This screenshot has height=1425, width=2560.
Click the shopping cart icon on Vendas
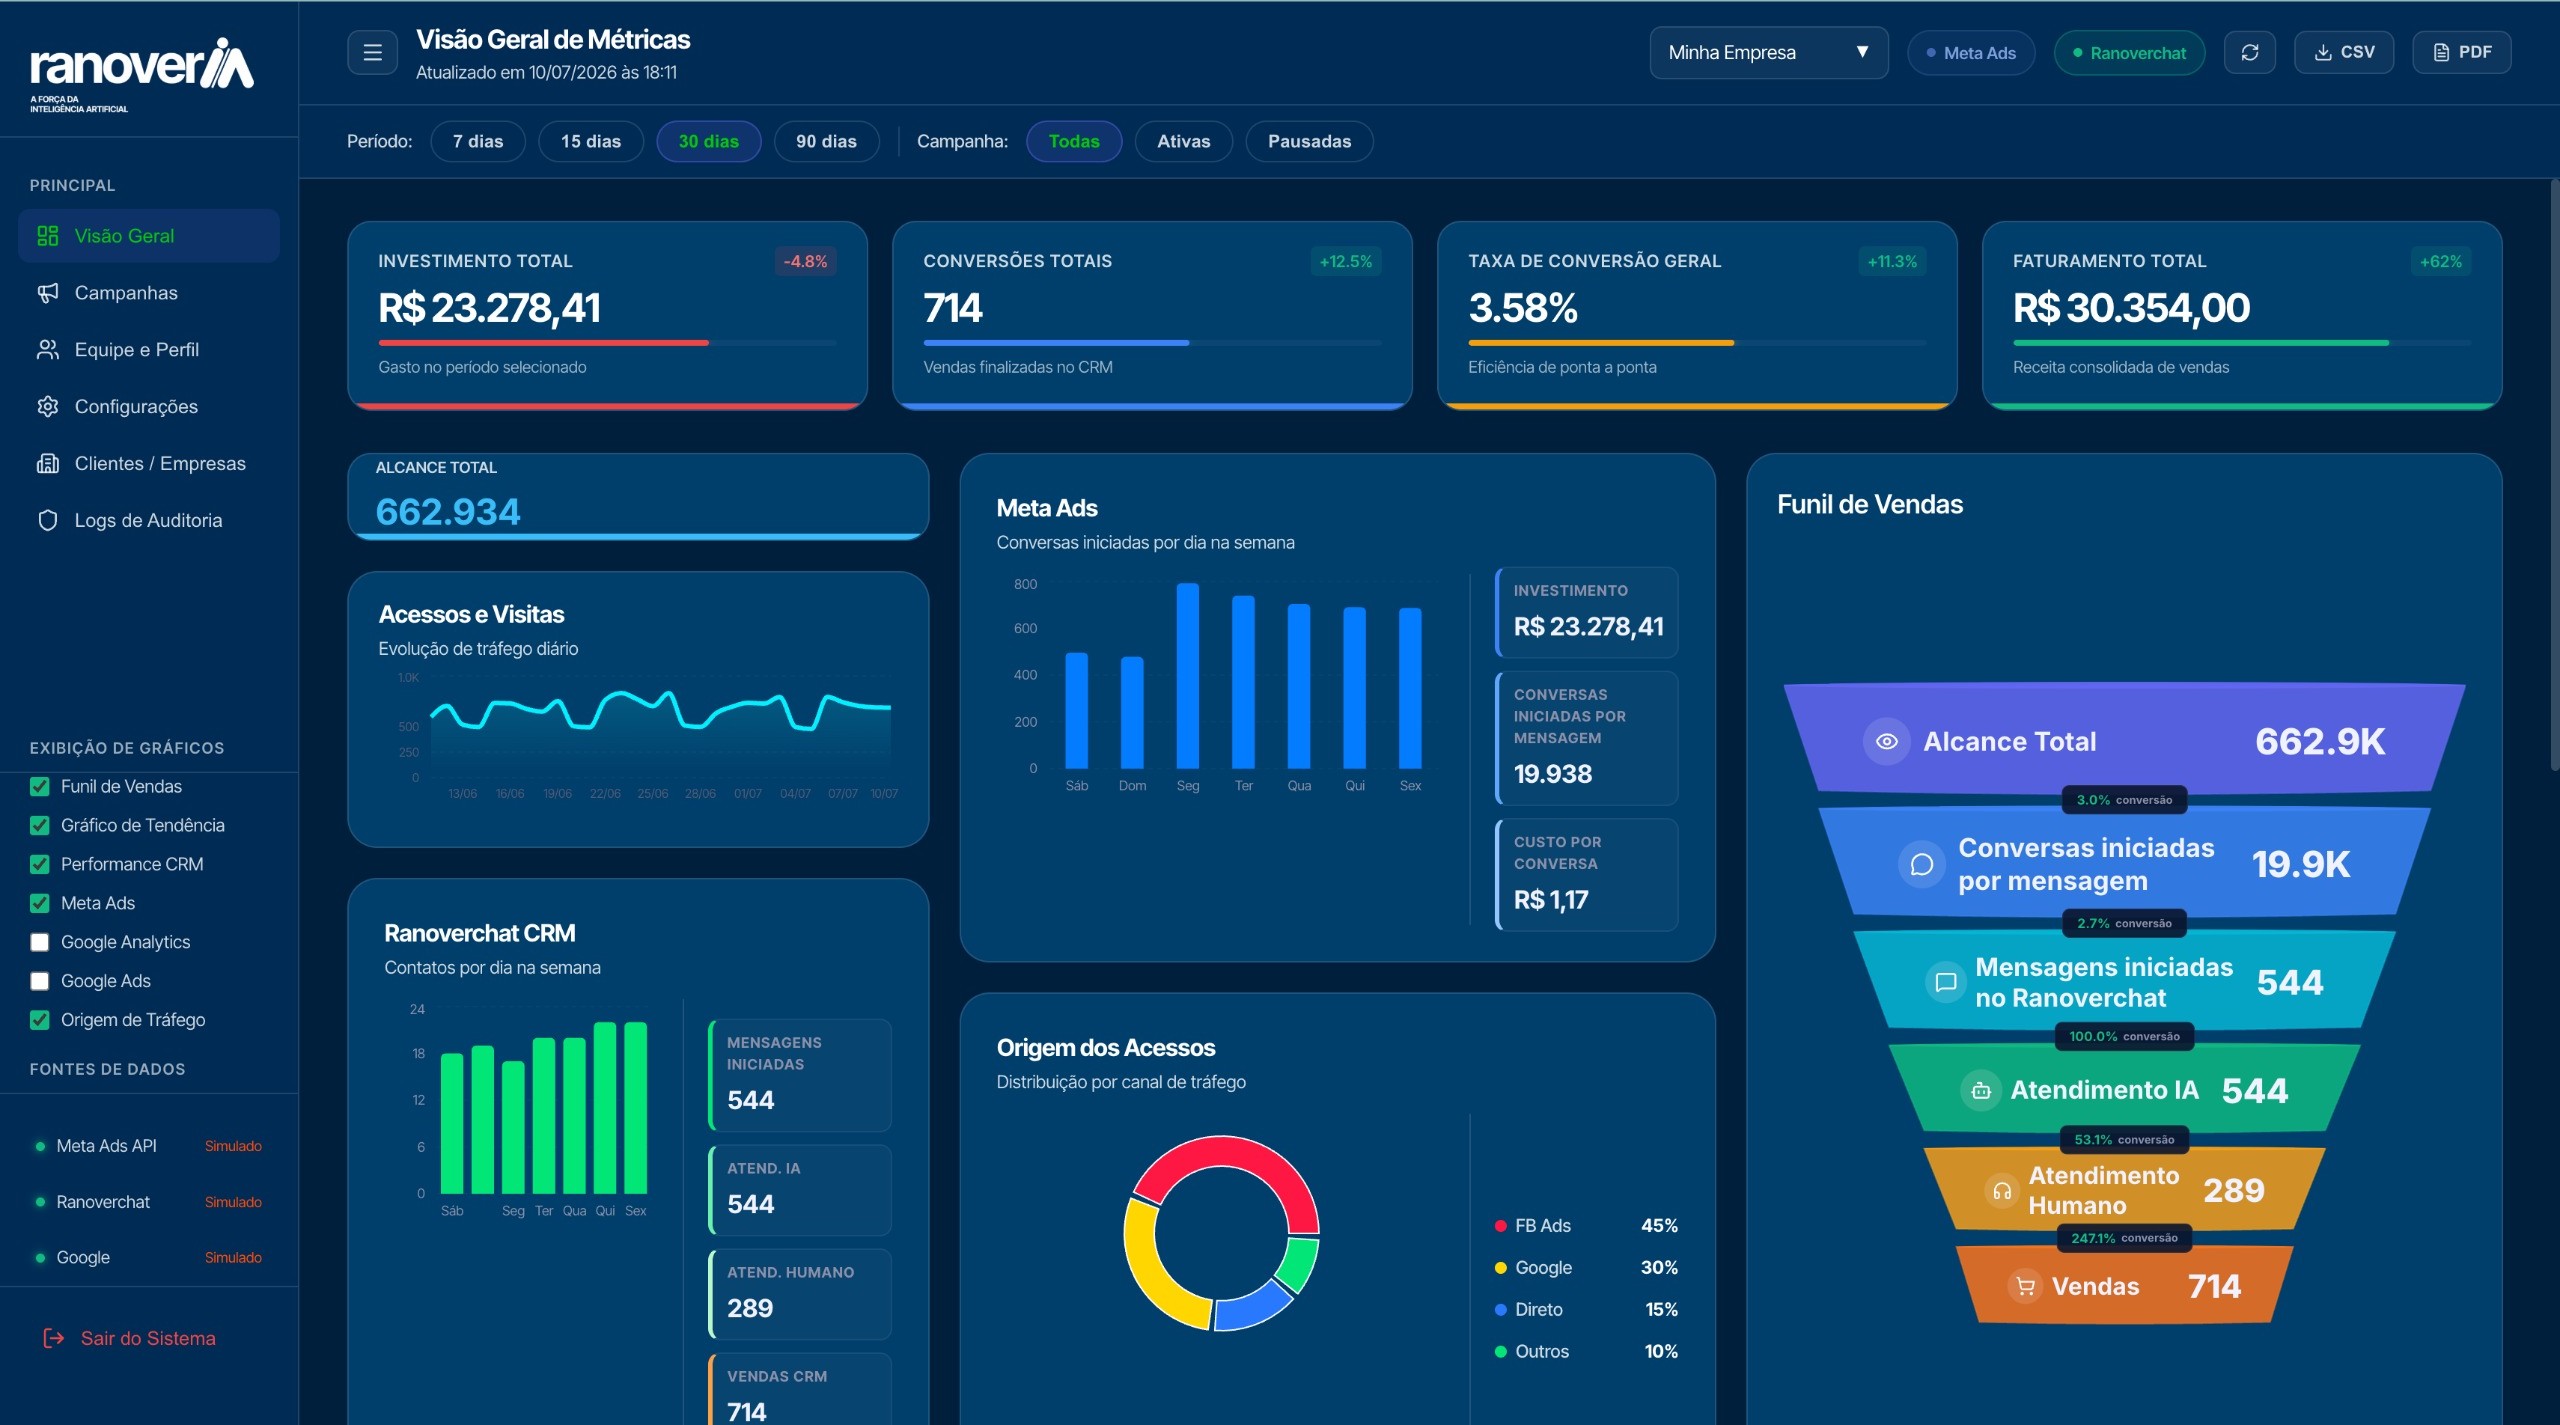pyautogui.click(x=2025, y=1287)
